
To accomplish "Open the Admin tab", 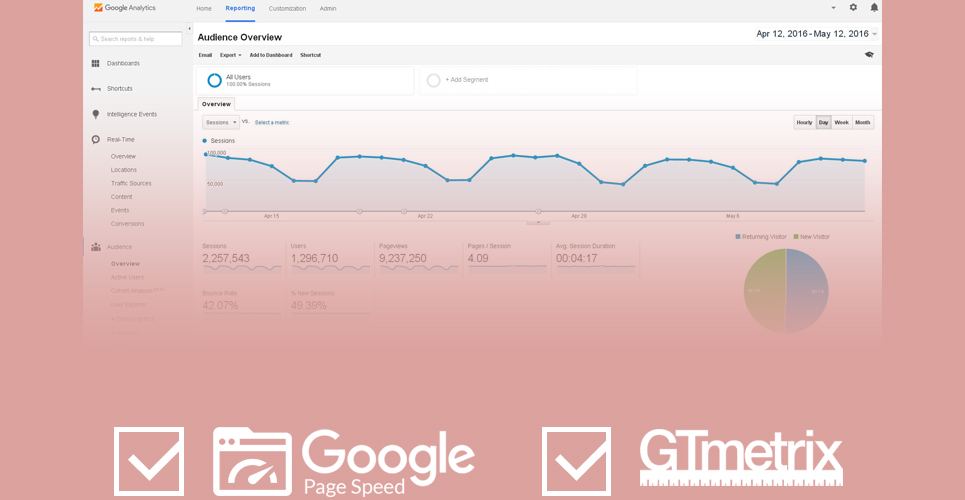I will (328, 8).
